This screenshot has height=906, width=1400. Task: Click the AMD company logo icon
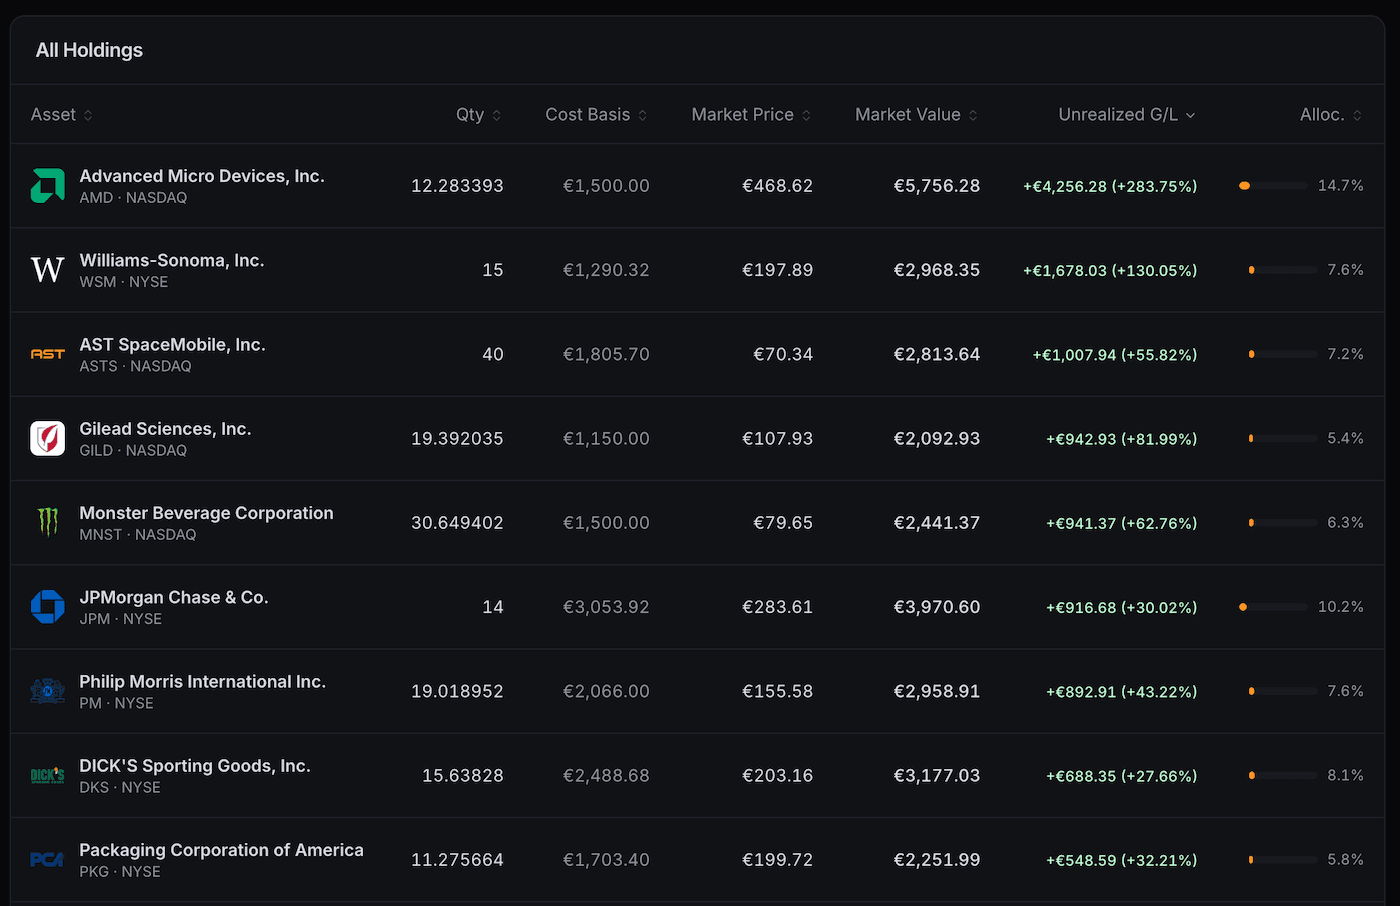47,186
